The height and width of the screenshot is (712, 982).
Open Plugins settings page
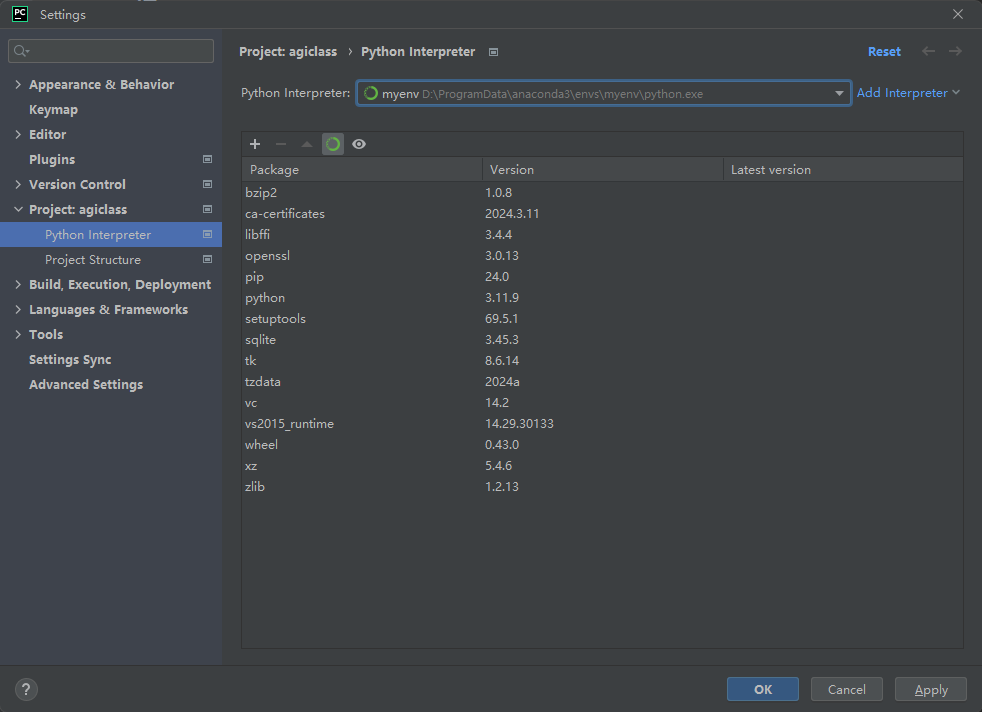click(x=52, y=160)
